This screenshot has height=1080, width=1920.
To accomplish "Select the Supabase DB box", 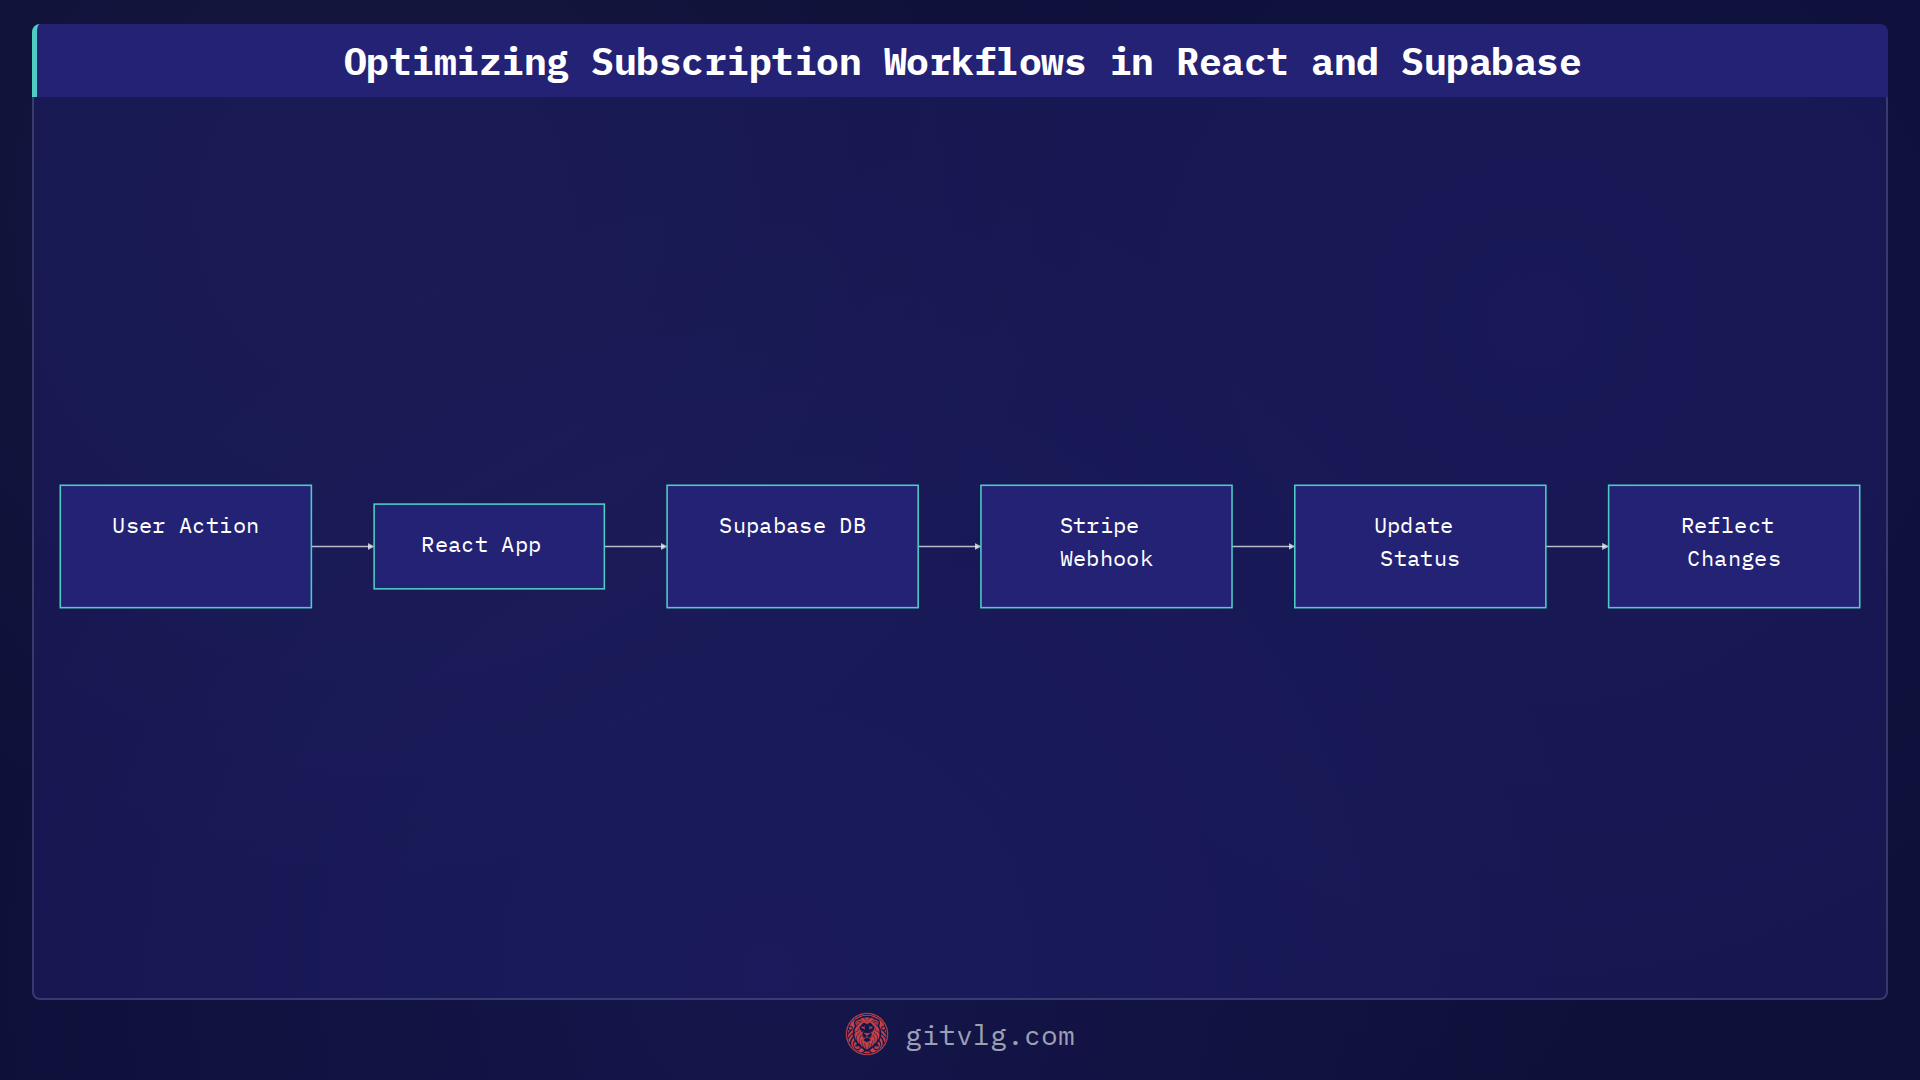I will pyautogui.click(x=792, y=546).
